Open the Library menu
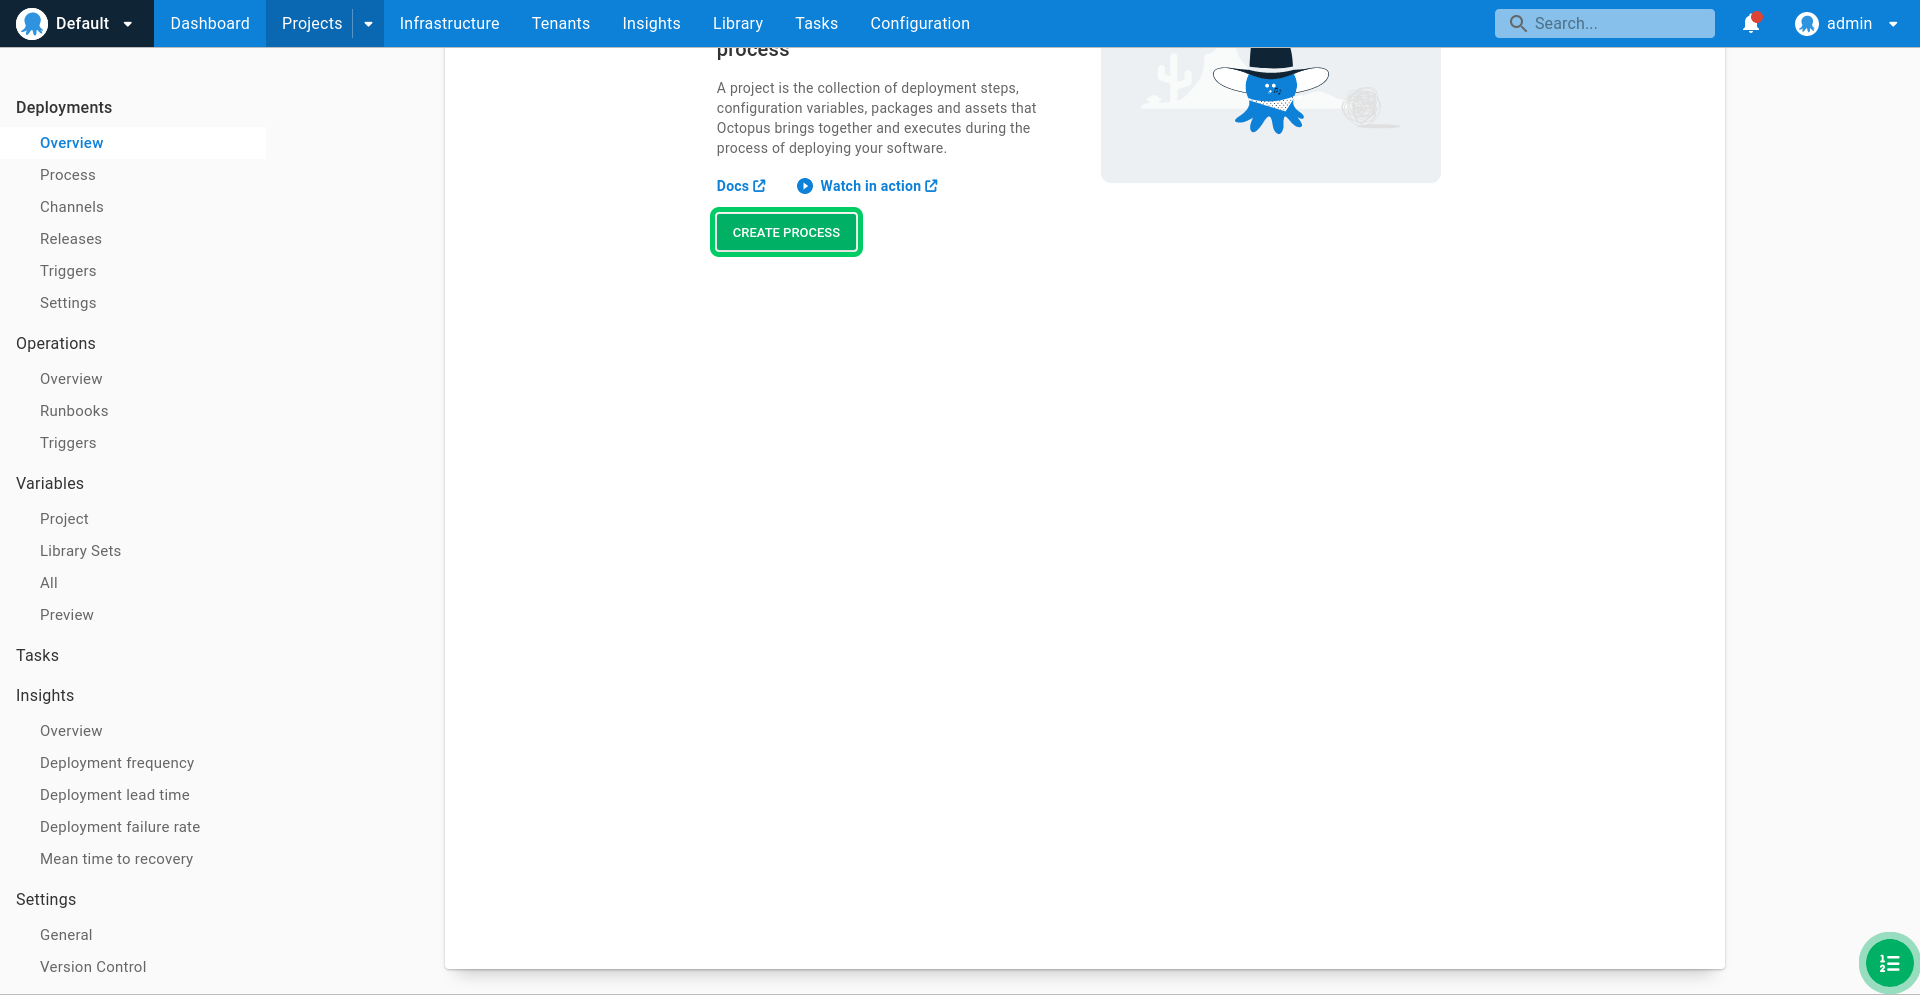 point(738,23)
